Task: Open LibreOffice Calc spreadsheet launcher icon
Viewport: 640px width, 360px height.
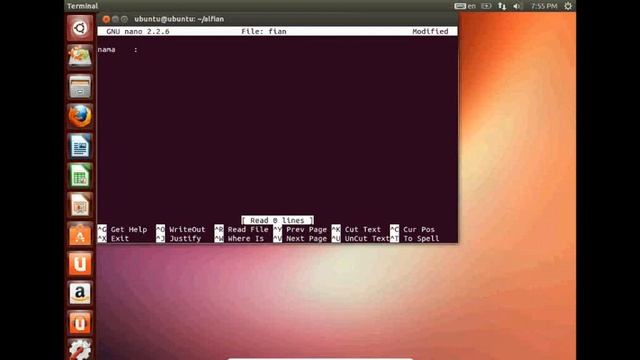Action: [x=80, y=176]
